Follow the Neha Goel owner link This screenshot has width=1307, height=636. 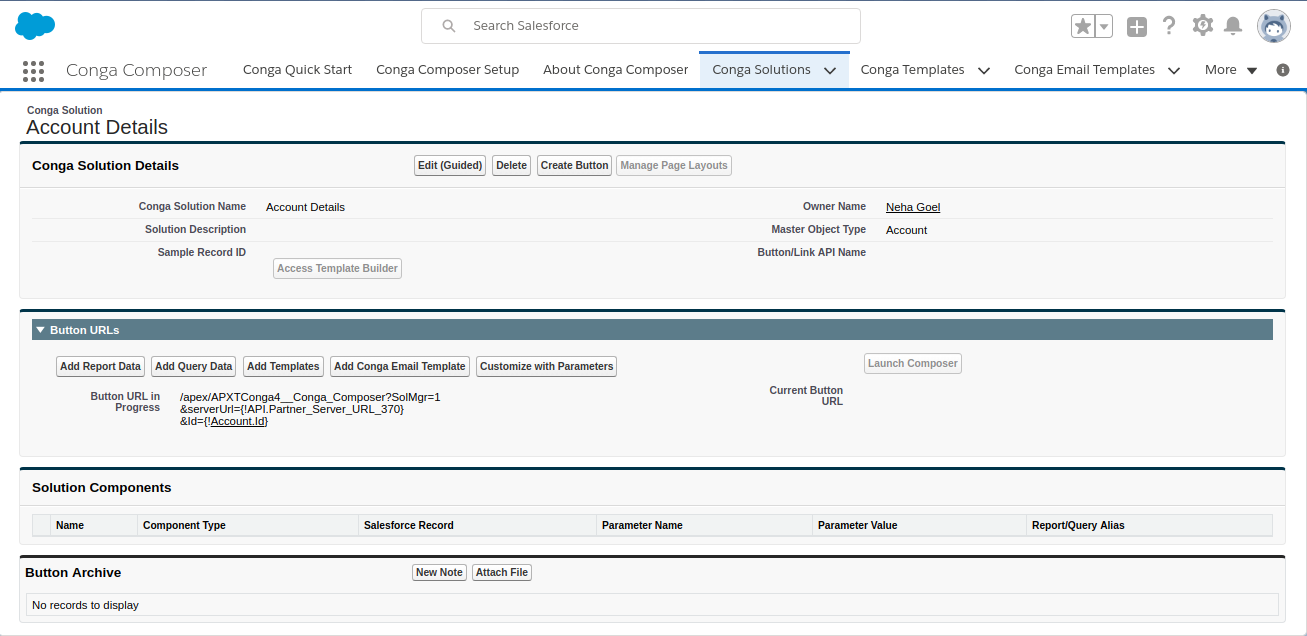913,207
